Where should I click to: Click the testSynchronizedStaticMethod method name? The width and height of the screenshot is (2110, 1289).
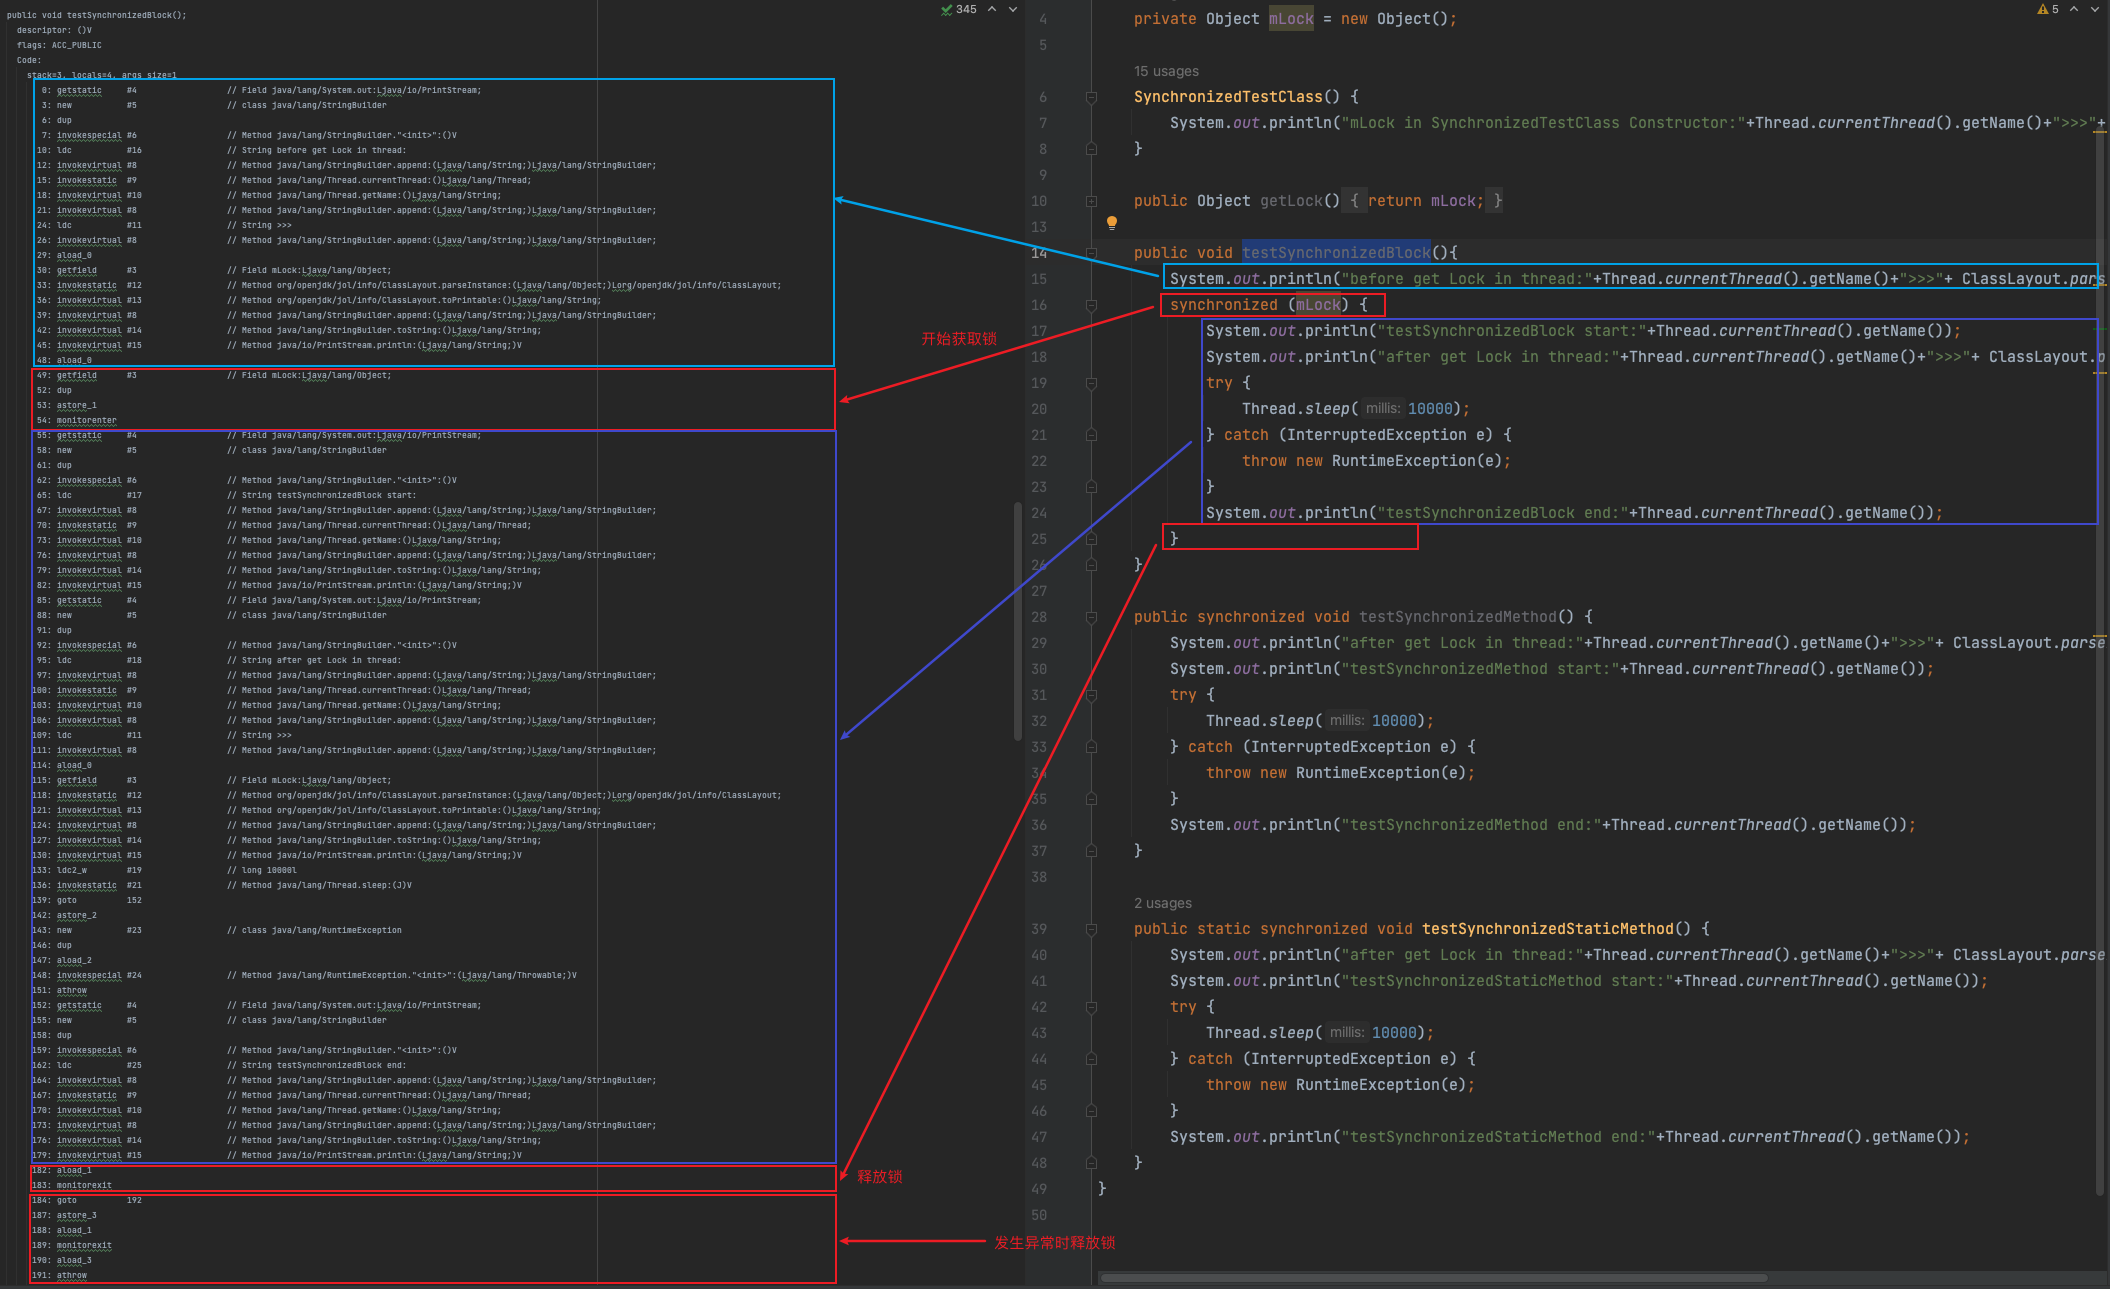(x=1547, y=929)
